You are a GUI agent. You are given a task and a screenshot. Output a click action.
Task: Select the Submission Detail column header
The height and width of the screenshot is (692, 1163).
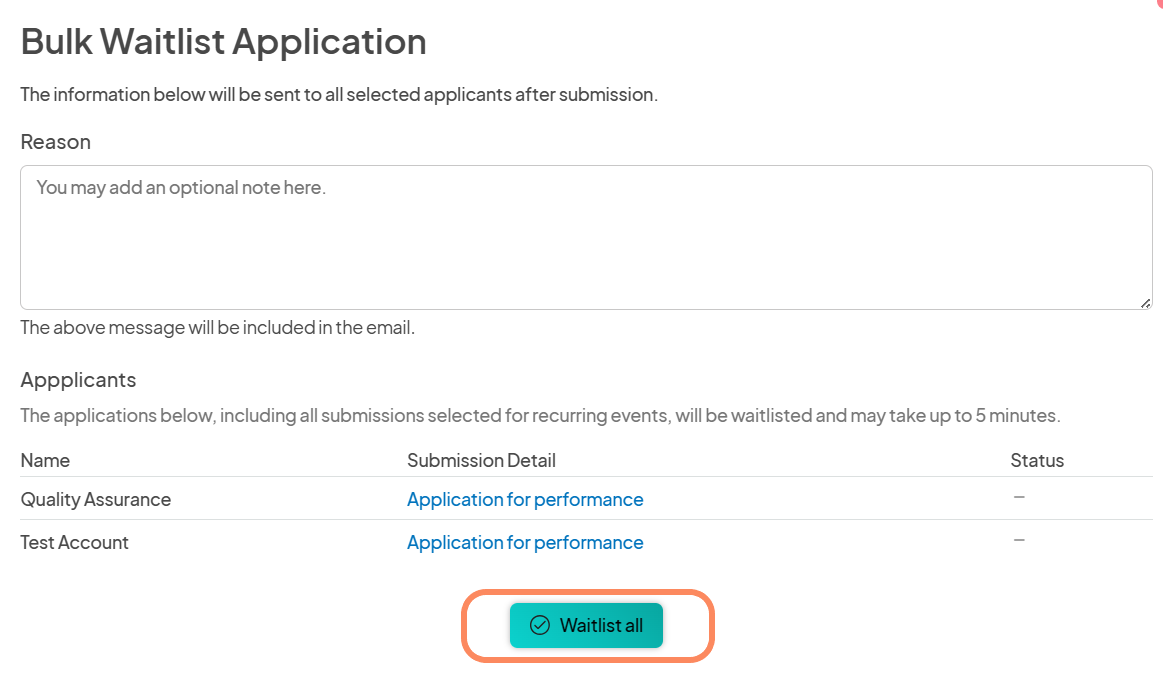[x=481, y=460]
